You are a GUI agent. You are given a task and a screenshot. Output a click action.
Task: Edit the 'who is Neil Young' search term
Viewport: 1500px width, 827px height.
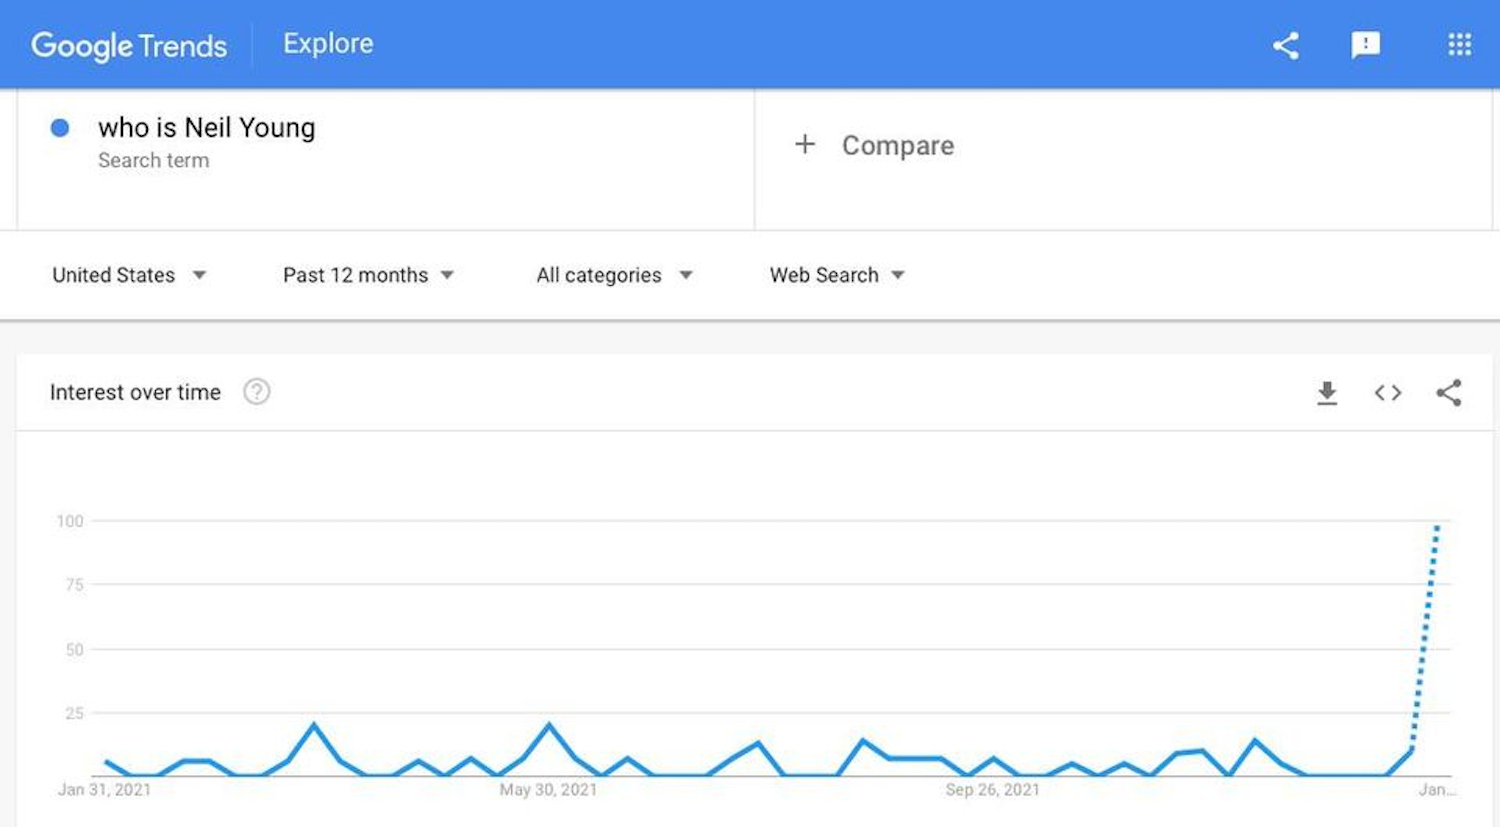[206, 128]
